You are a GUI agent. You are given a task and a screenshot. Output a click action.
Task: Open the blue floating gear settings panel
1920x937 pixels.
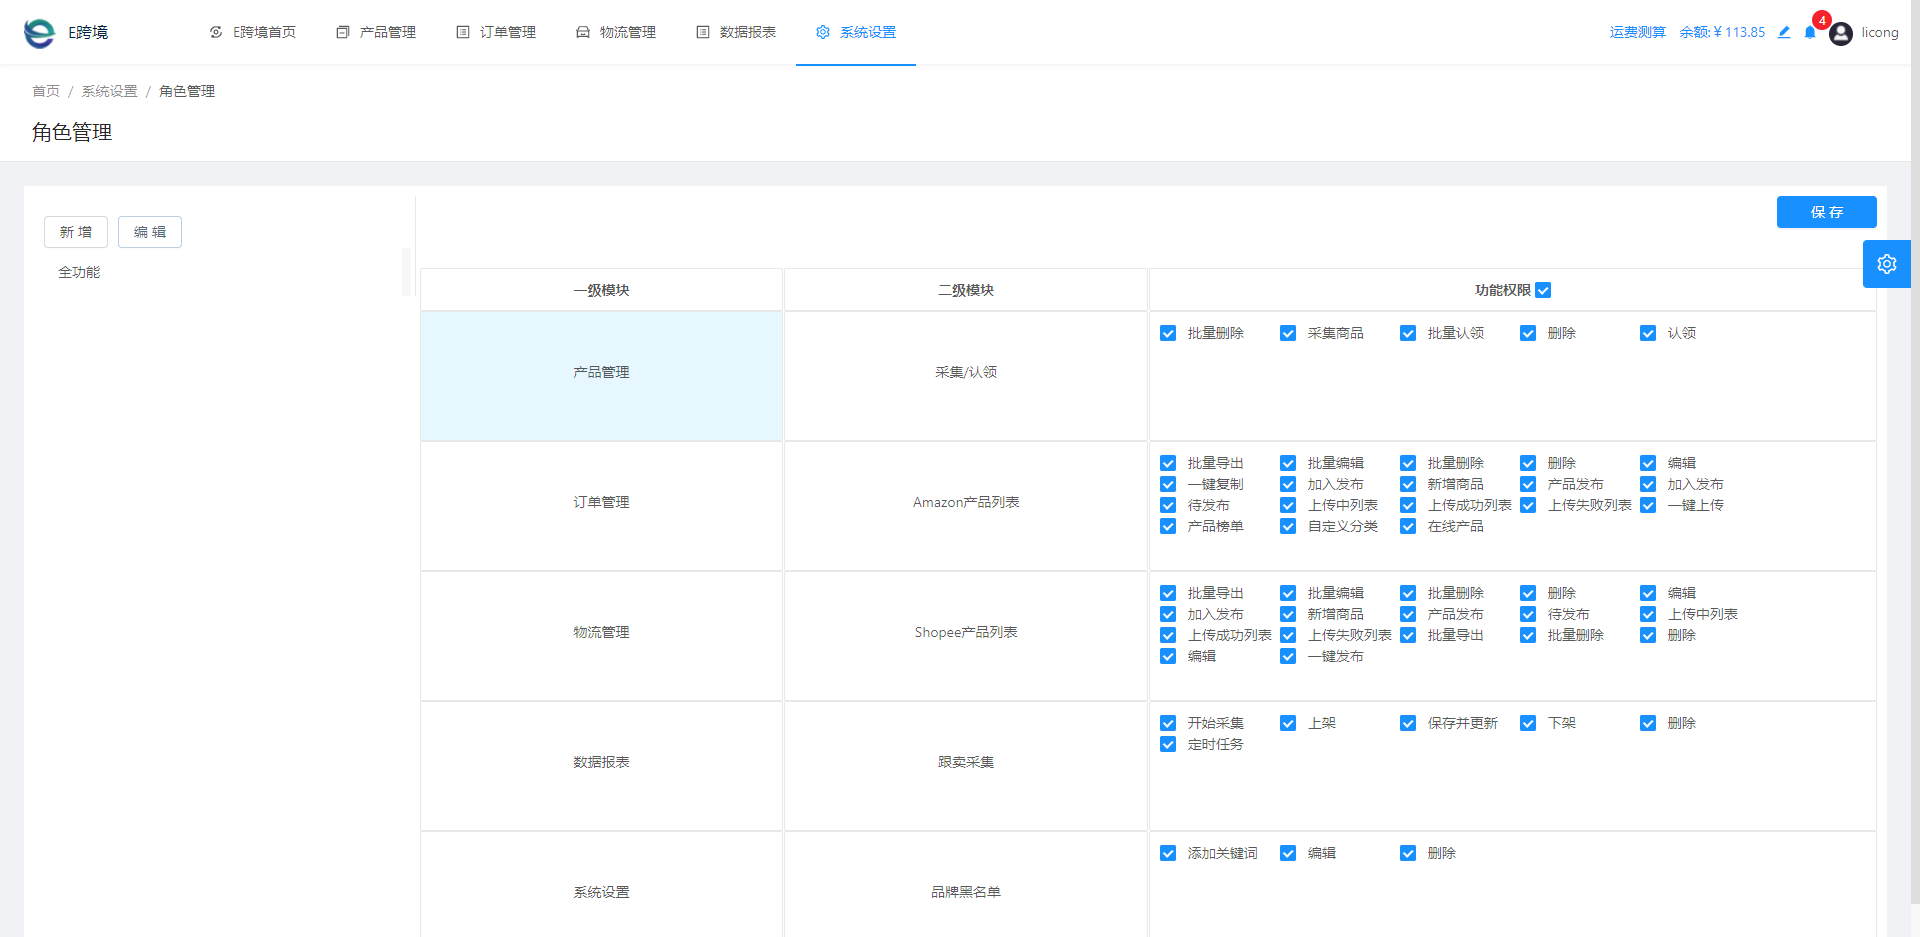point(1887,264)
